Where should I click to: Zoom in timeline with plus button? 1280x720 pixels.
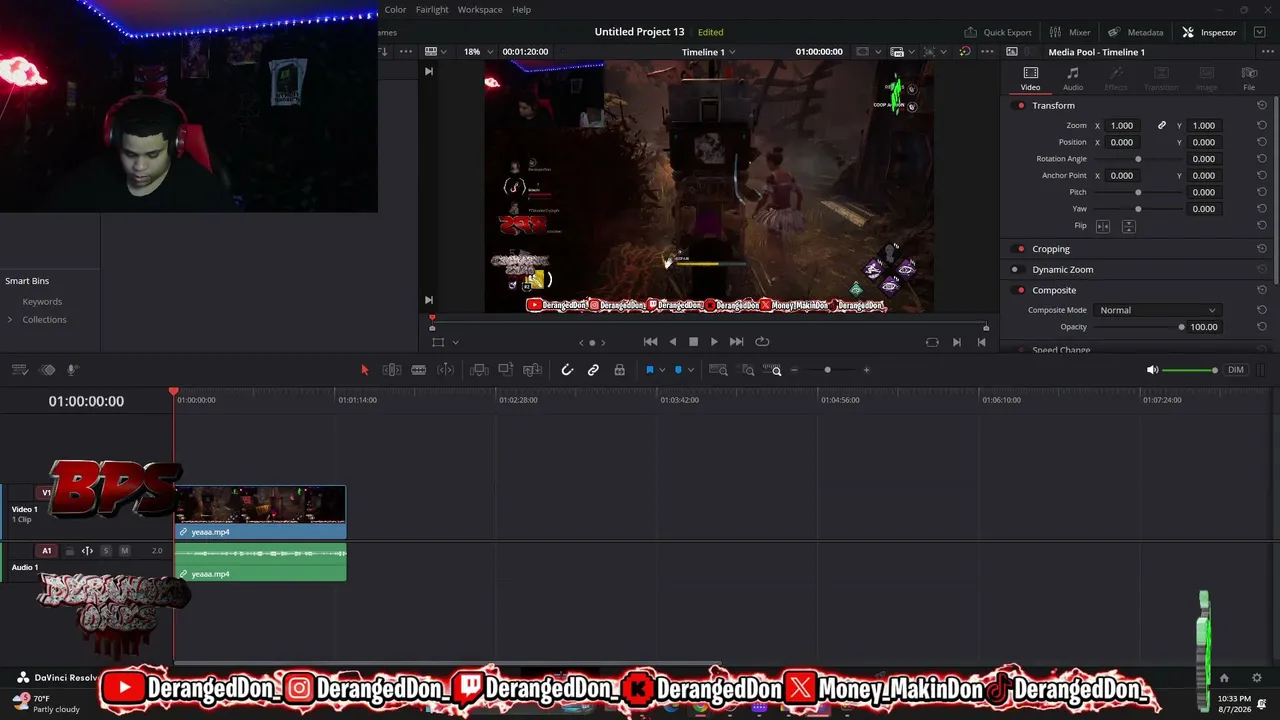click(866, 370)
